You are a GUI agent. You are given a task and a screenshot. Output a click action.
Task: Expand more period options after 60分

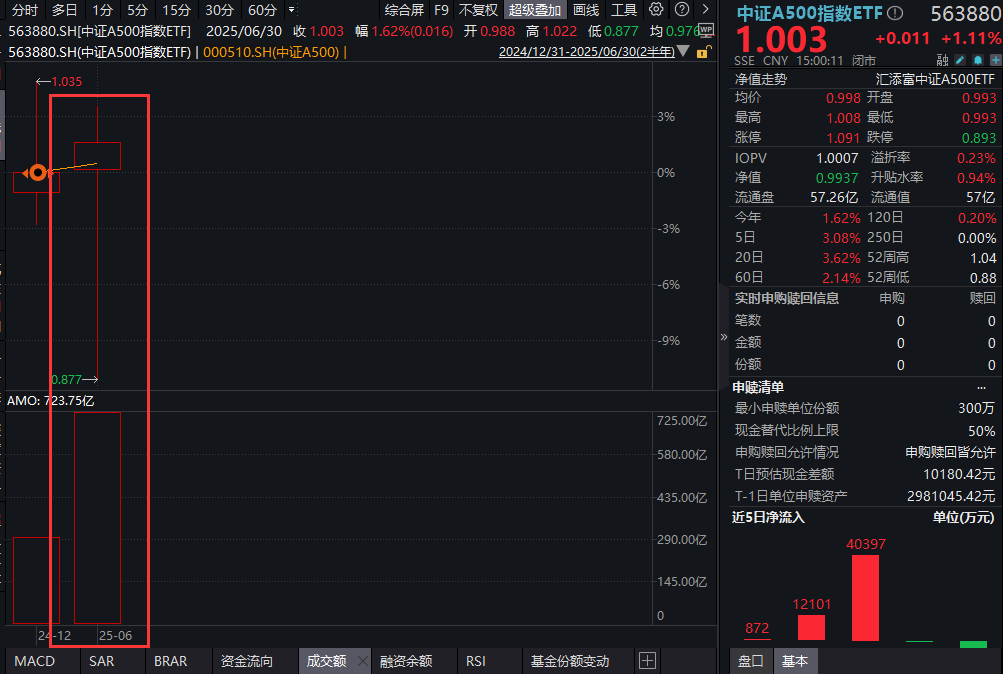pyautogui.click(x=291, y=10)
